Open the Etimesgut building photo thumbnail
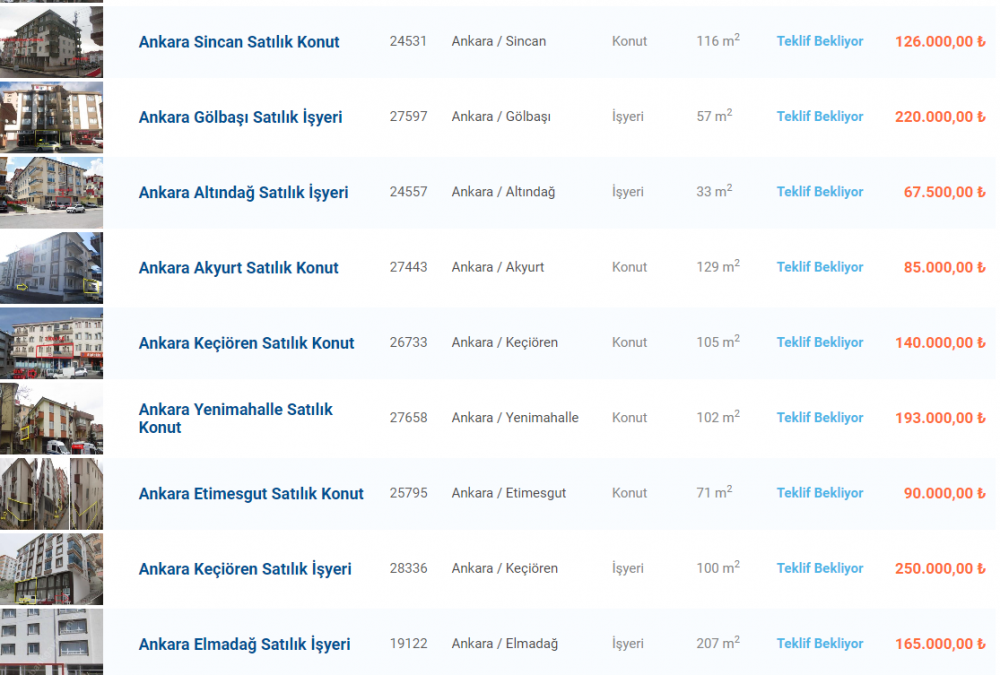Image resolution: width=1000 pixels, height=675 pixels. click(51, 493)
